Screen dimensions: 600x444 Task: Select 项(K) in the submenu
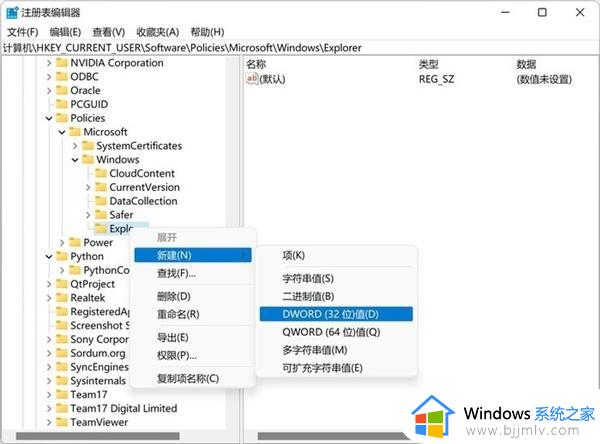pos(336,255)
